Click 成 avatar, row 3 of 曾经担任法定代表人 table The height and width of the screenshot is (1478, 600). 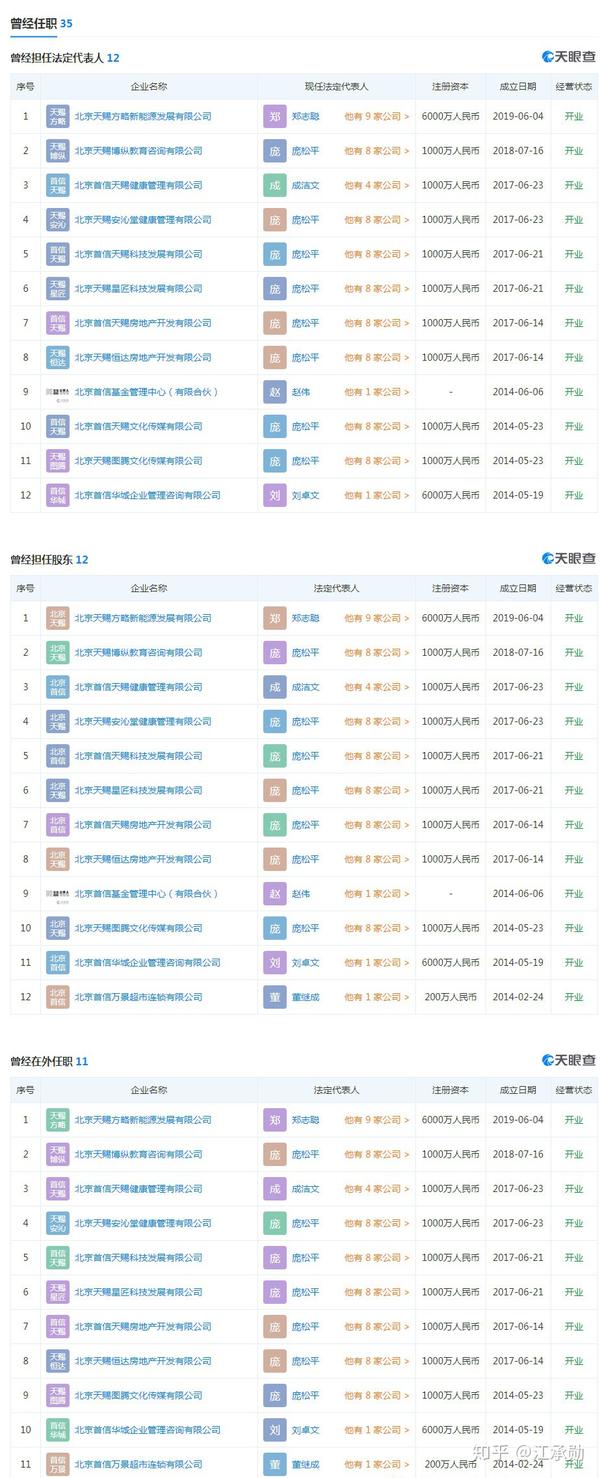(x=274, y=185)
